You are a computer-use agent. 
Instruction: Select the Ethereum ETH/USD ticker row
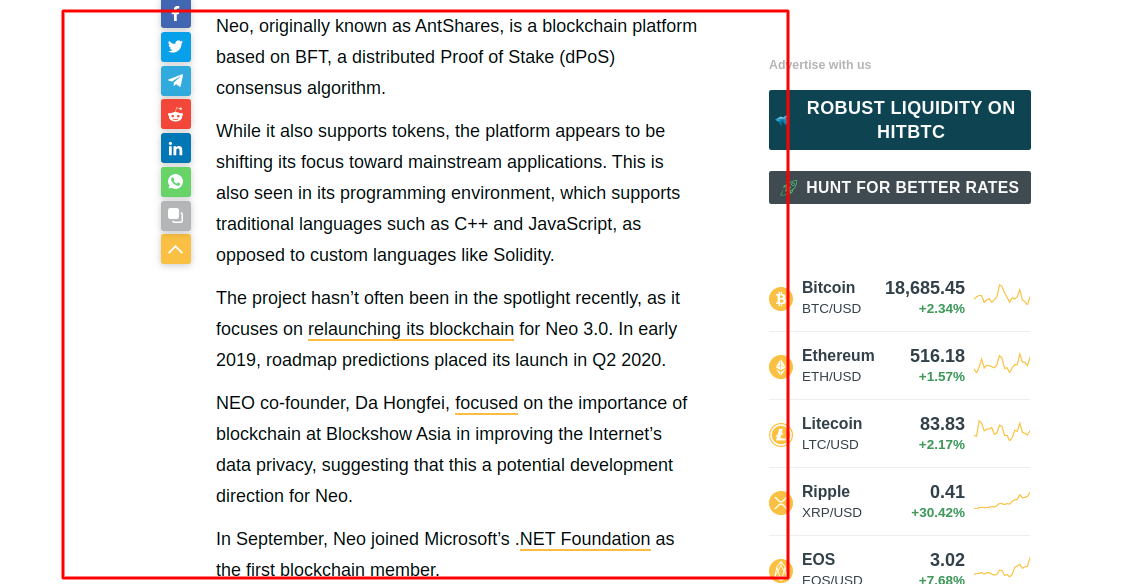tap(900, 365)
